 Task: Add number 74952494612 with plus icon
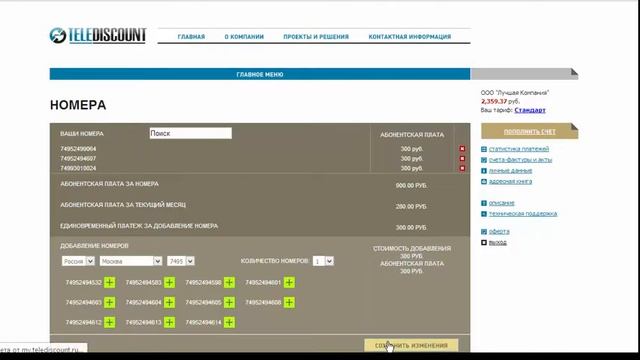tap(109, 322)
